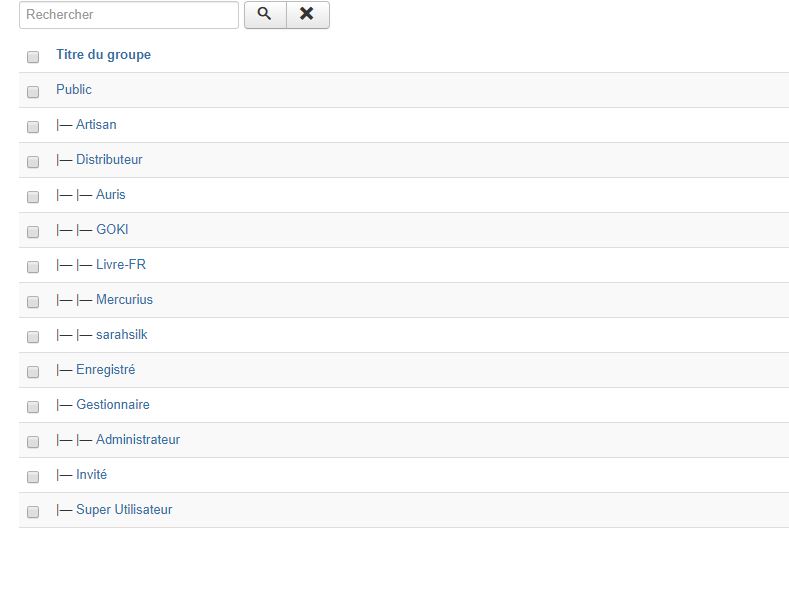
Task: Mark the GOKI row checkbox
Action: coord(33,232)
